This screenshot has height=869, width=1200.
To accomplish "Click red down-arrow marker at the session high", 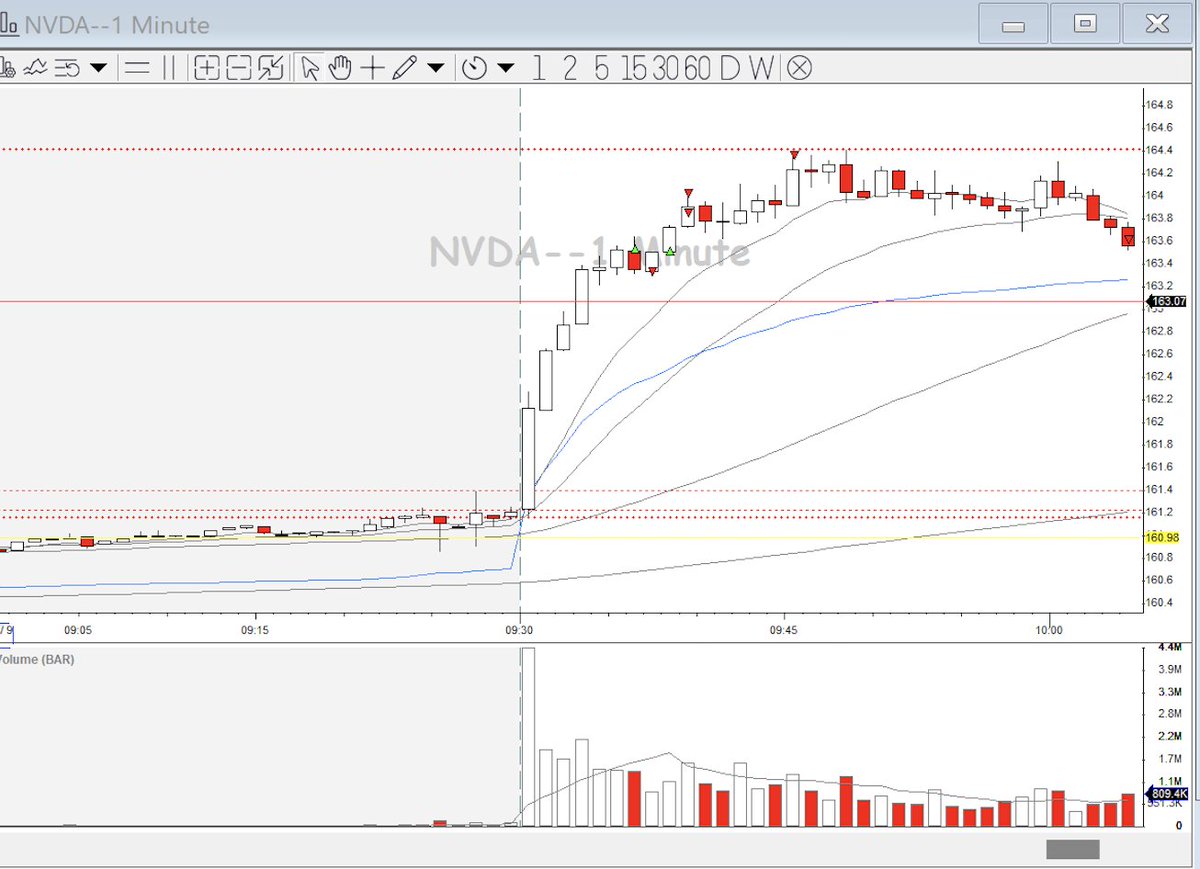I will [x=793, y=155].
